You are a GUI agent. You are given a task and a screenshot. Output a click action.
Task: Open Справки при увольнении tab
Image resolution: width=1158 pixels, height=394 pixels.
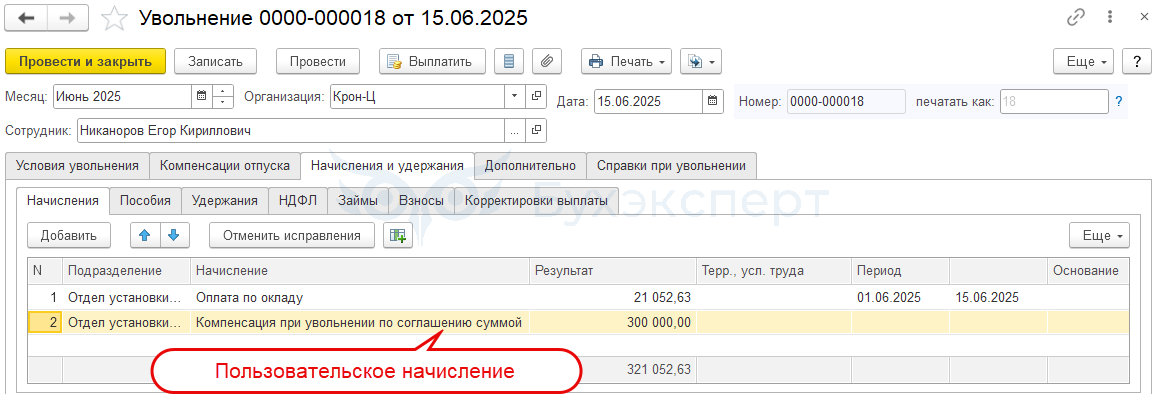coord(671,166)
